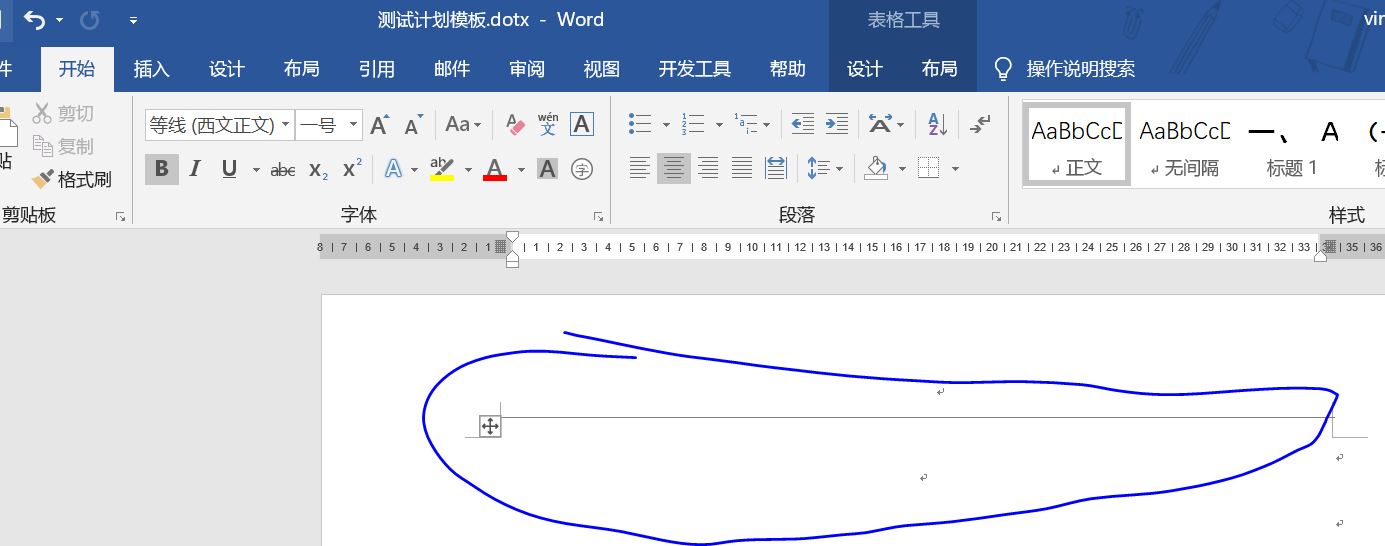Select the 无间隔 style
Image resolution: width=1385 pixels, height=546 pixels.
coord(1185,144)
